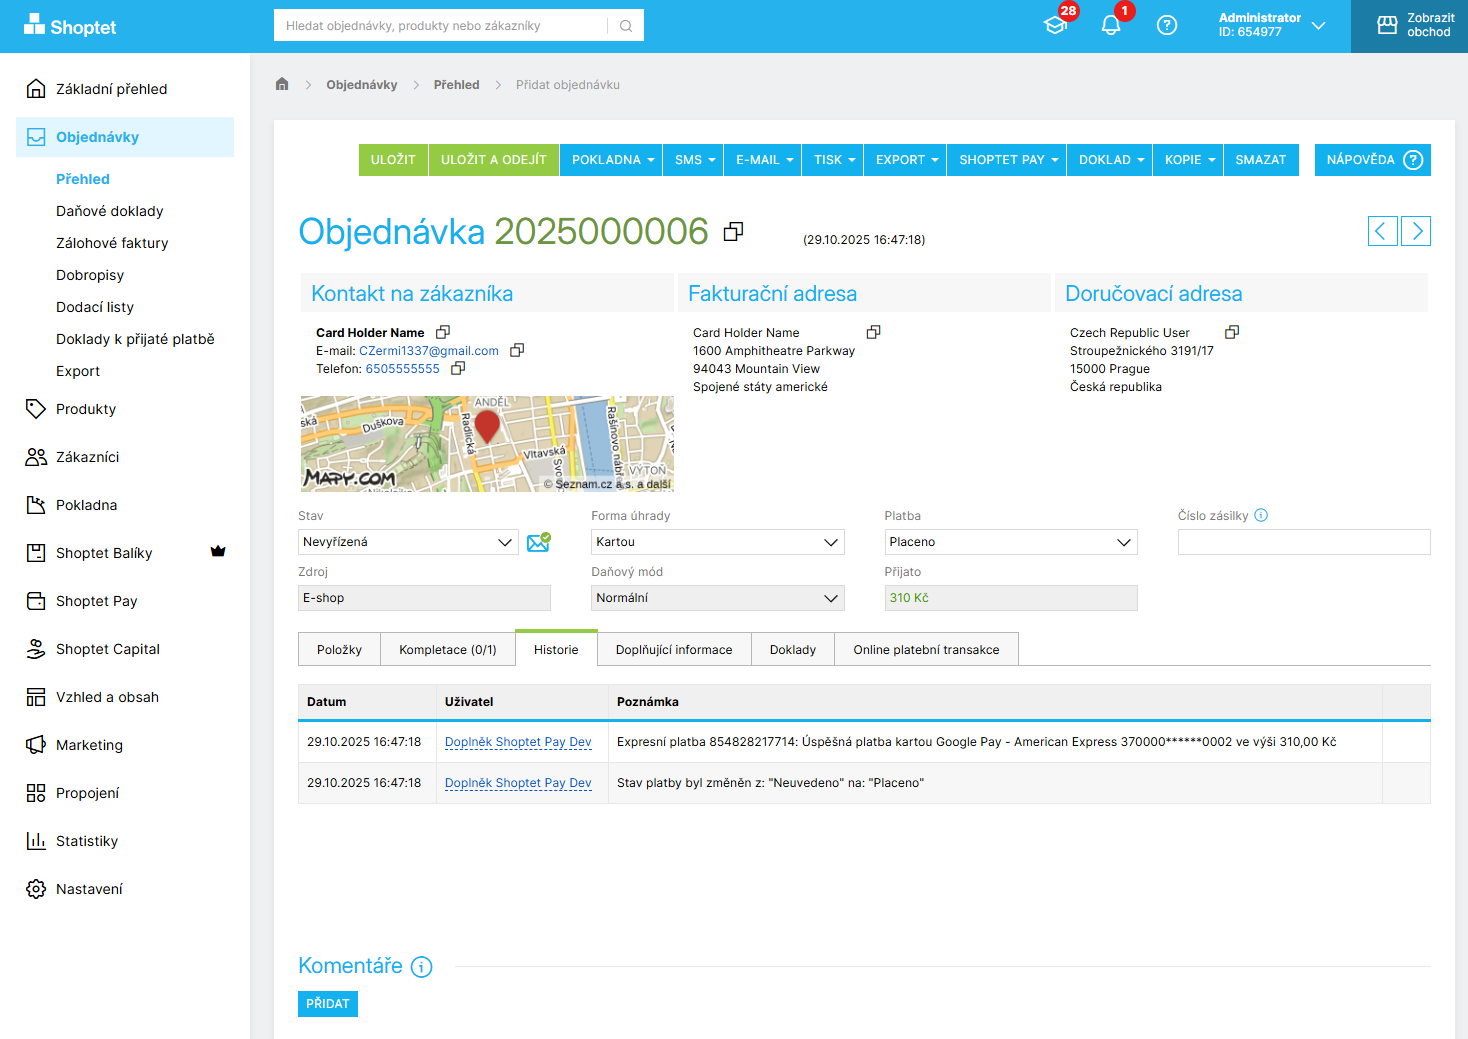The image size is (1468, 1039).
Task: Click the ULOŽIT button
Action: click(x=393, y=160)
